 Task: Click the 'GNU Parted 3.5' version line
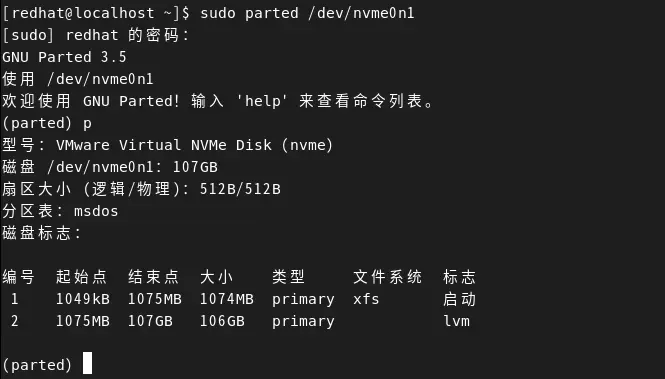pos(64,57)
